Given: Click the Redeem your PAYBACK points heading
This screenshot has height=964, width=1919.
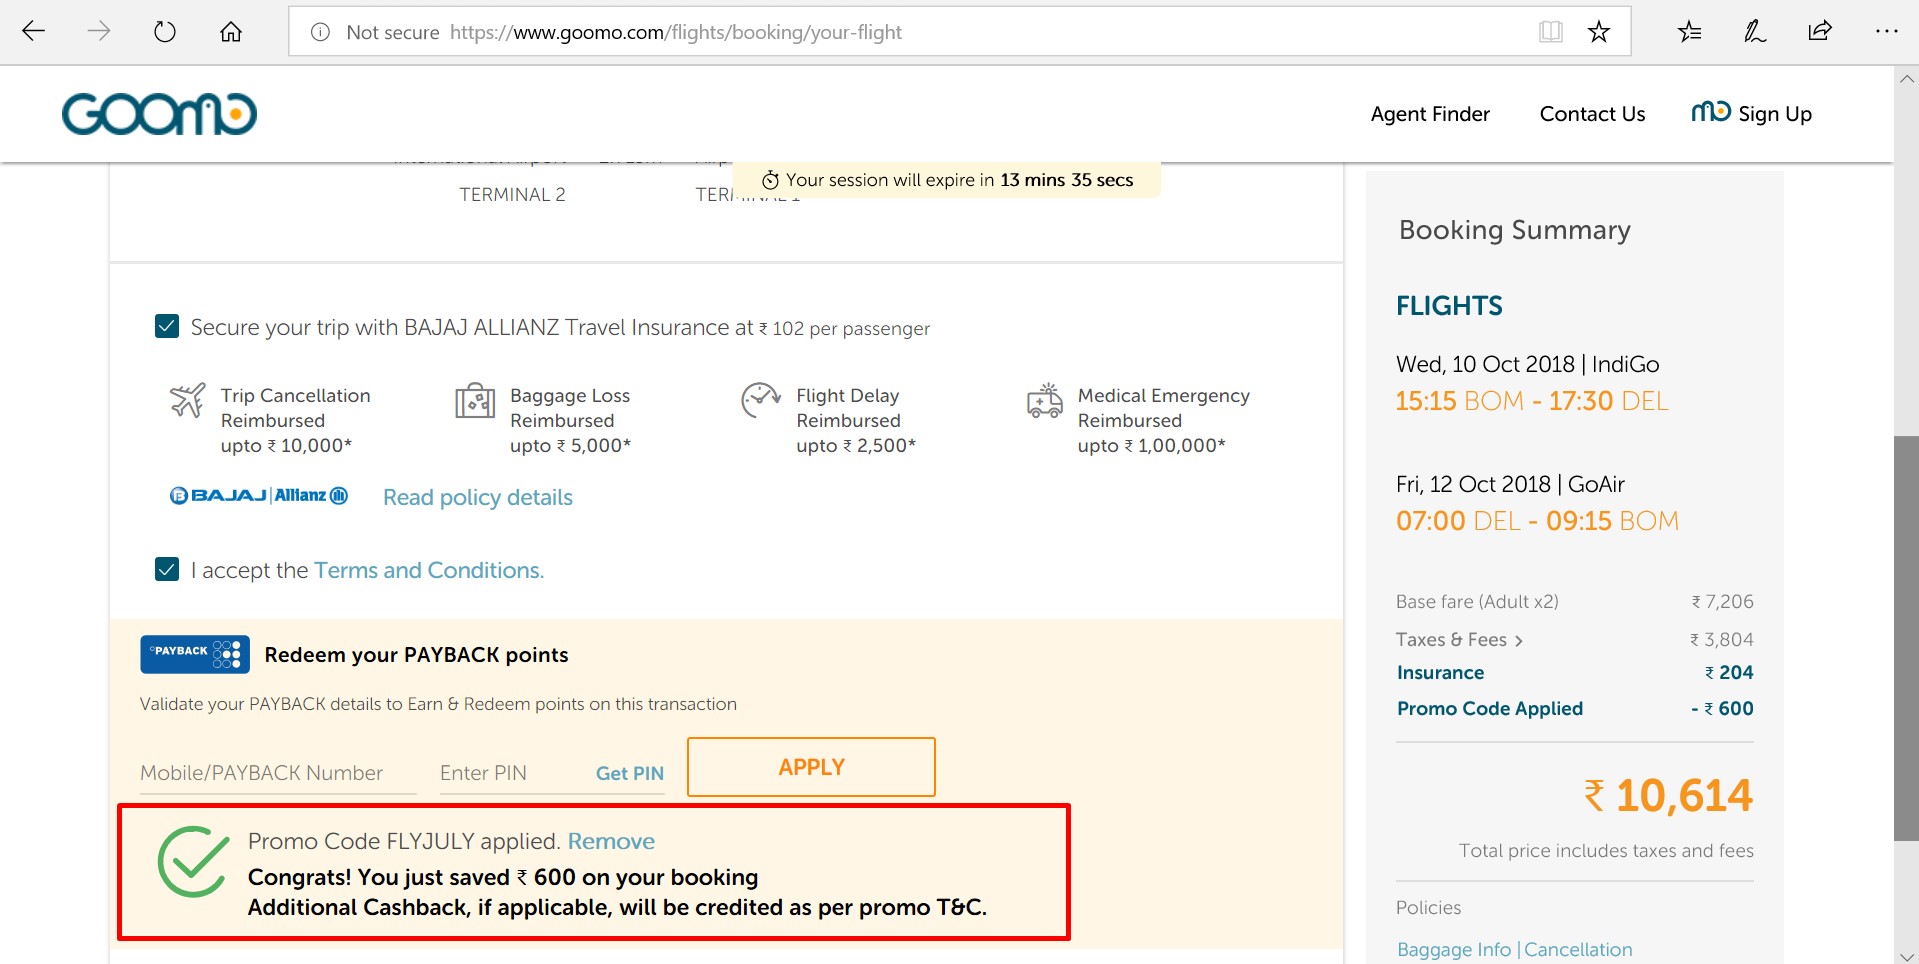Looking at the screenshot, I should coord(416,655).
